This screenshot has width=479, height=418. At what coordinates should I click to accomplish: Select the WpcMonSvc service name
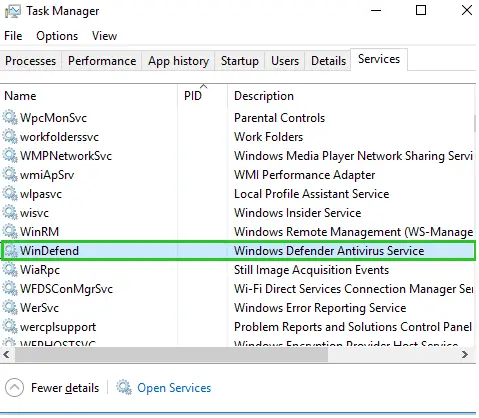click(x=53, y=118)
